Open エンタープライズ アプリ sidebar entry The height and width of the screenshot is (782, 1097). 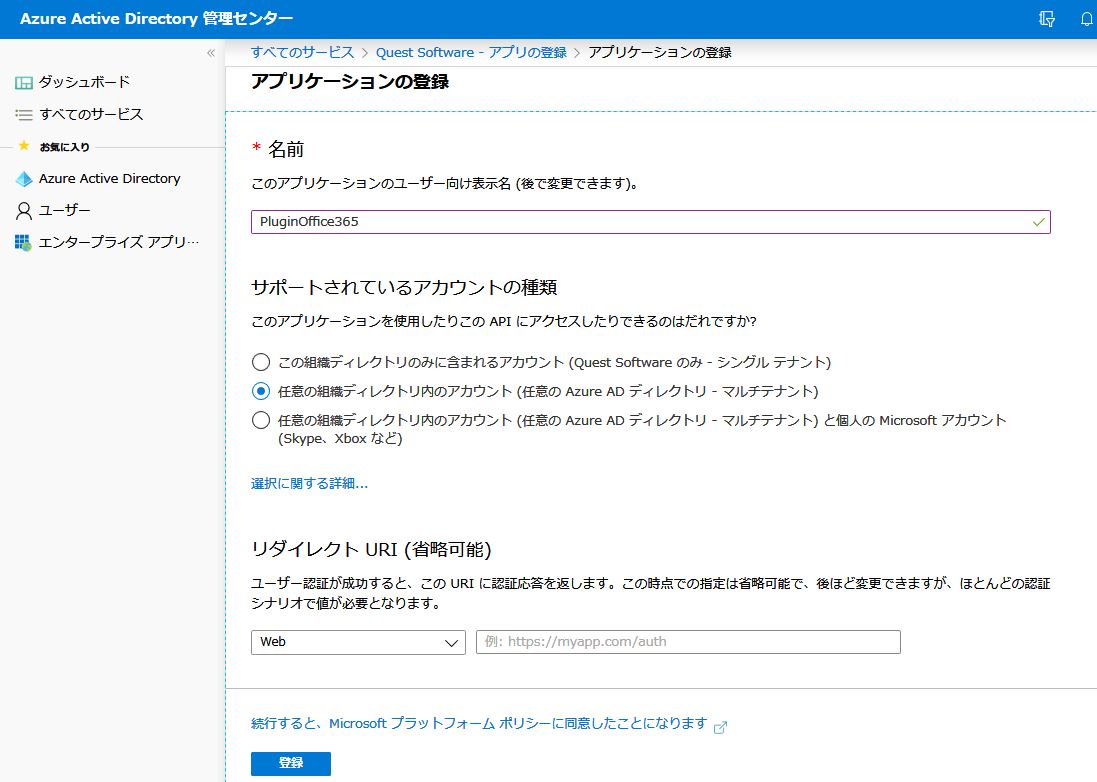[x=119, y=242]
